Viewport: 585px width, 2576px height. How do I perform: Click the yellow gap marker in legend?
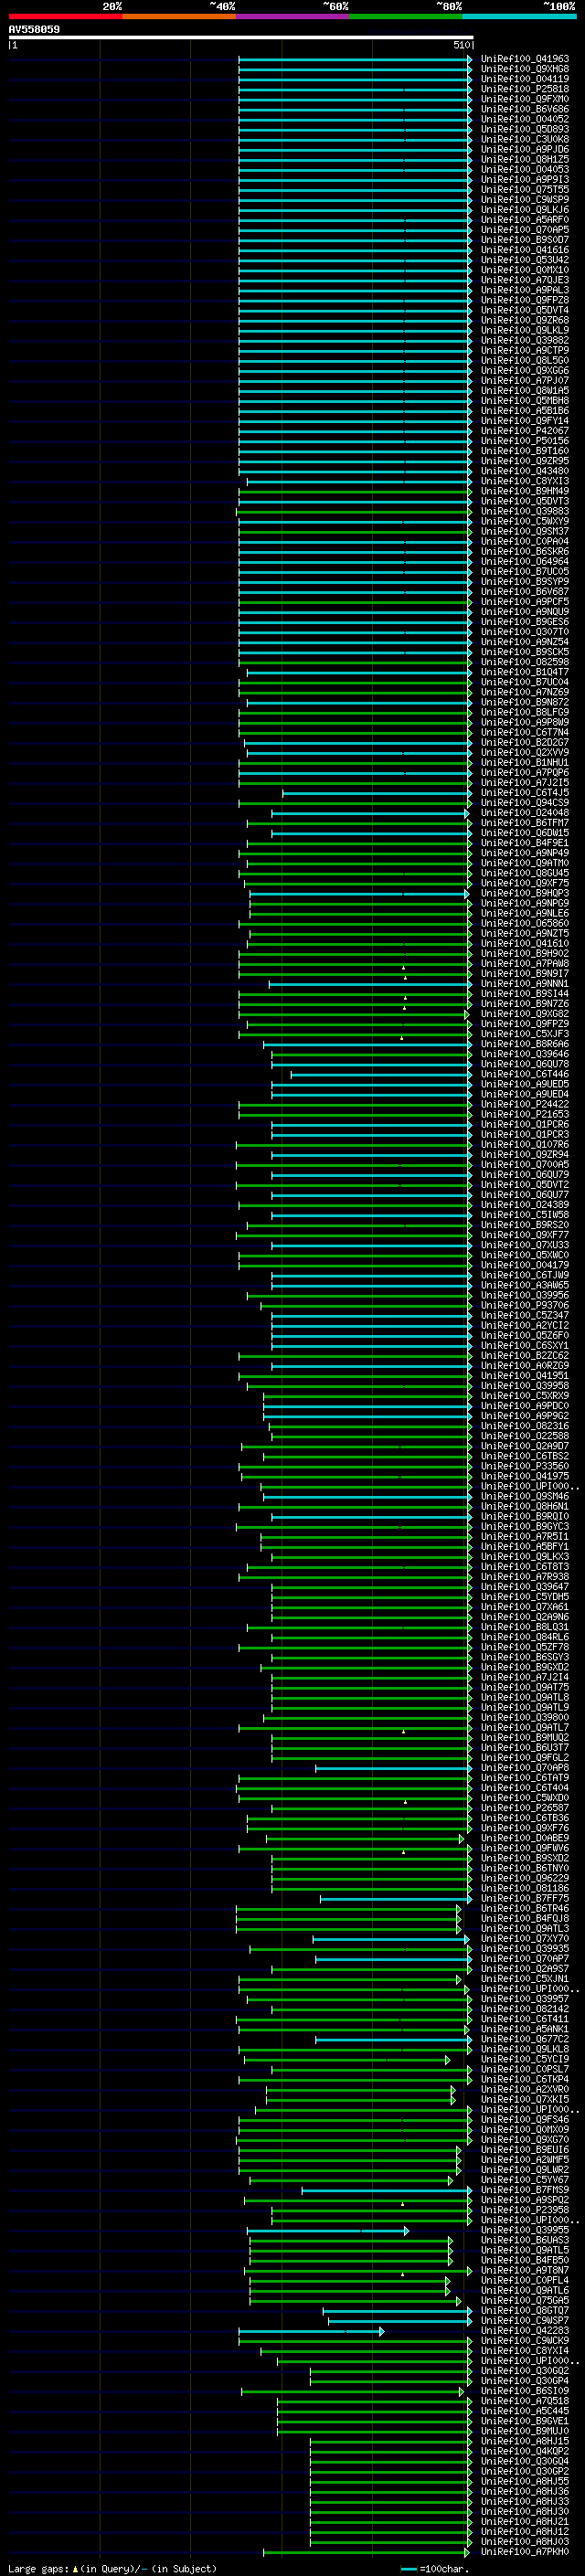pyautogui.click(x=75, y=2568)
